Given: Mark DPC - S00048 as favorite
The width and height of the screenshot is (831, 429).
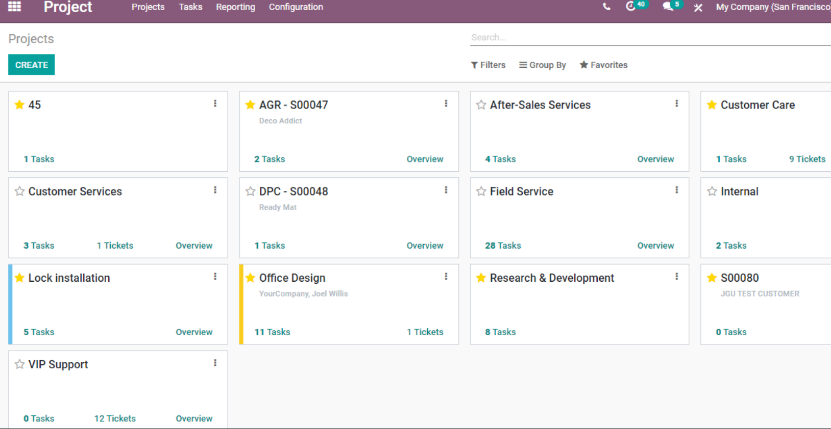Looking at the screenshot, I should tap(250, 191).
